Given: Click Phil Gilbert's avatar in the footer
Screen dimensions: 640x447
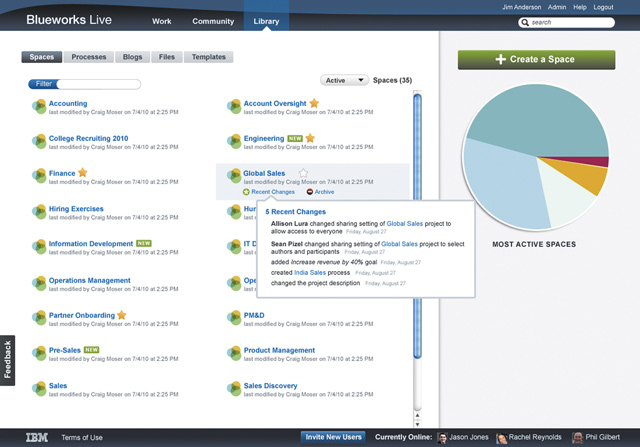Looking at the screenshot, I should [578, 438].
